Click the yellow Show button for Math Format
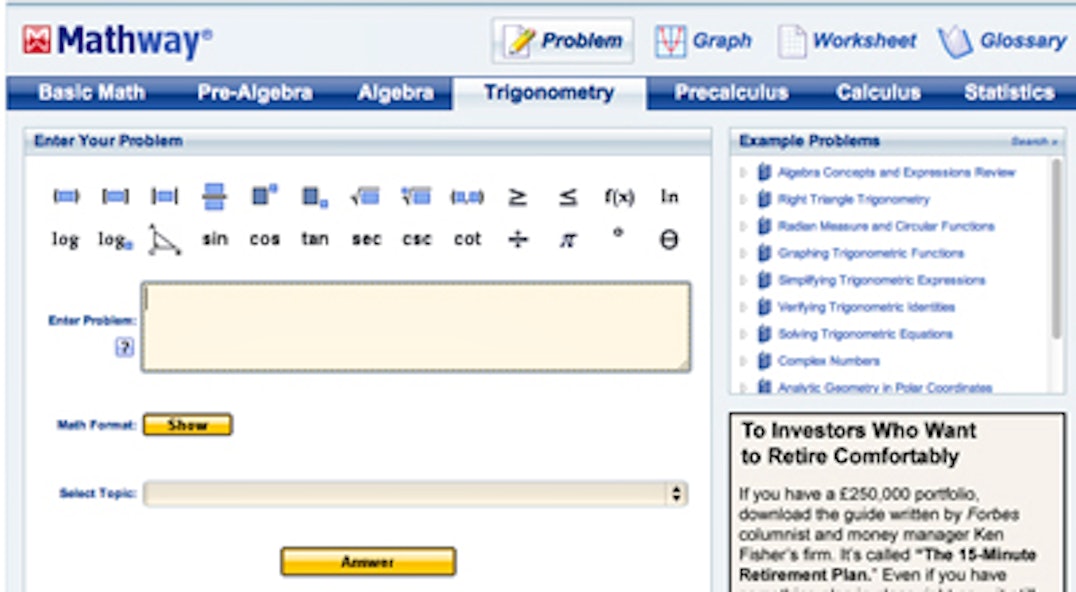The image size is (1076, 592). 187,425
